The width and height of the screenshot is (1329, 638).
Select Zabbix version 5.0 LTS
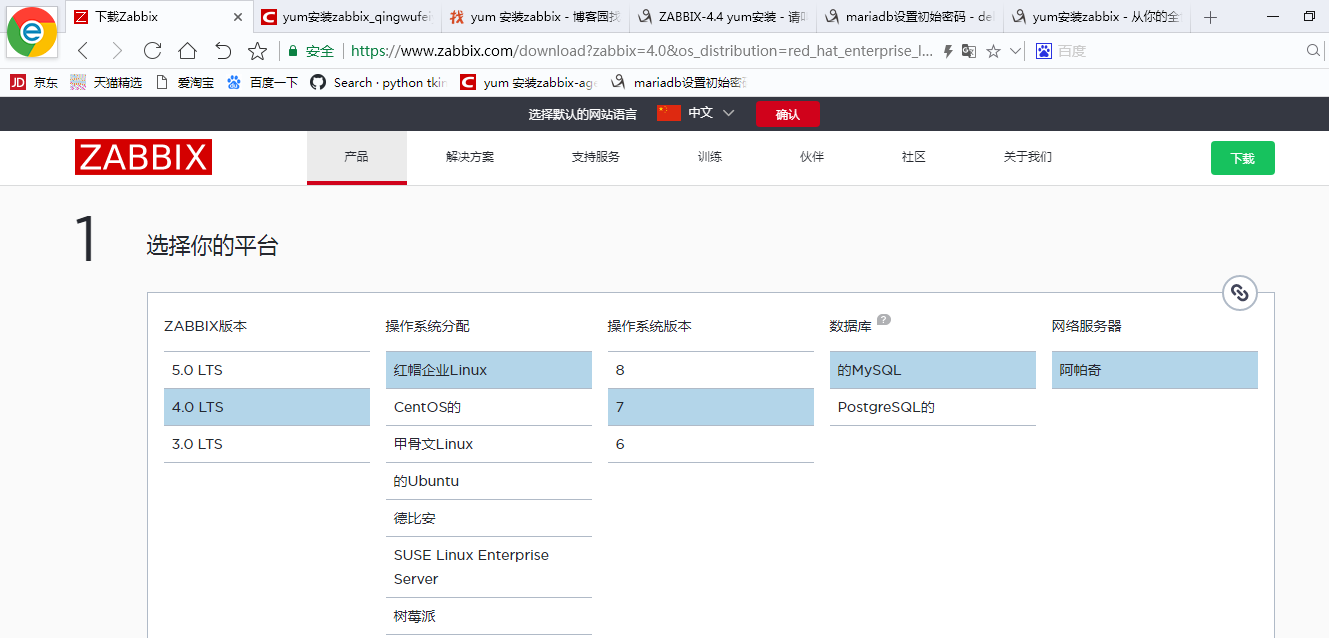(267, 370)
